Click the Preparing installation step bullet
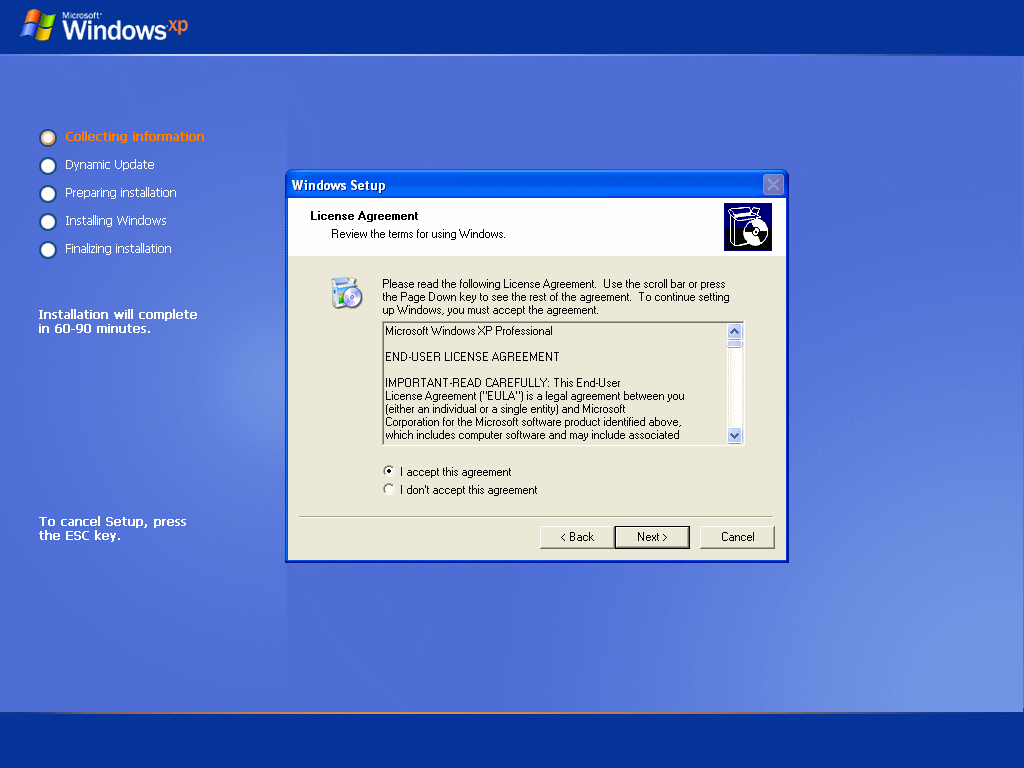Viewport: 1024px width, 768px height. click(x=48, y=193)
